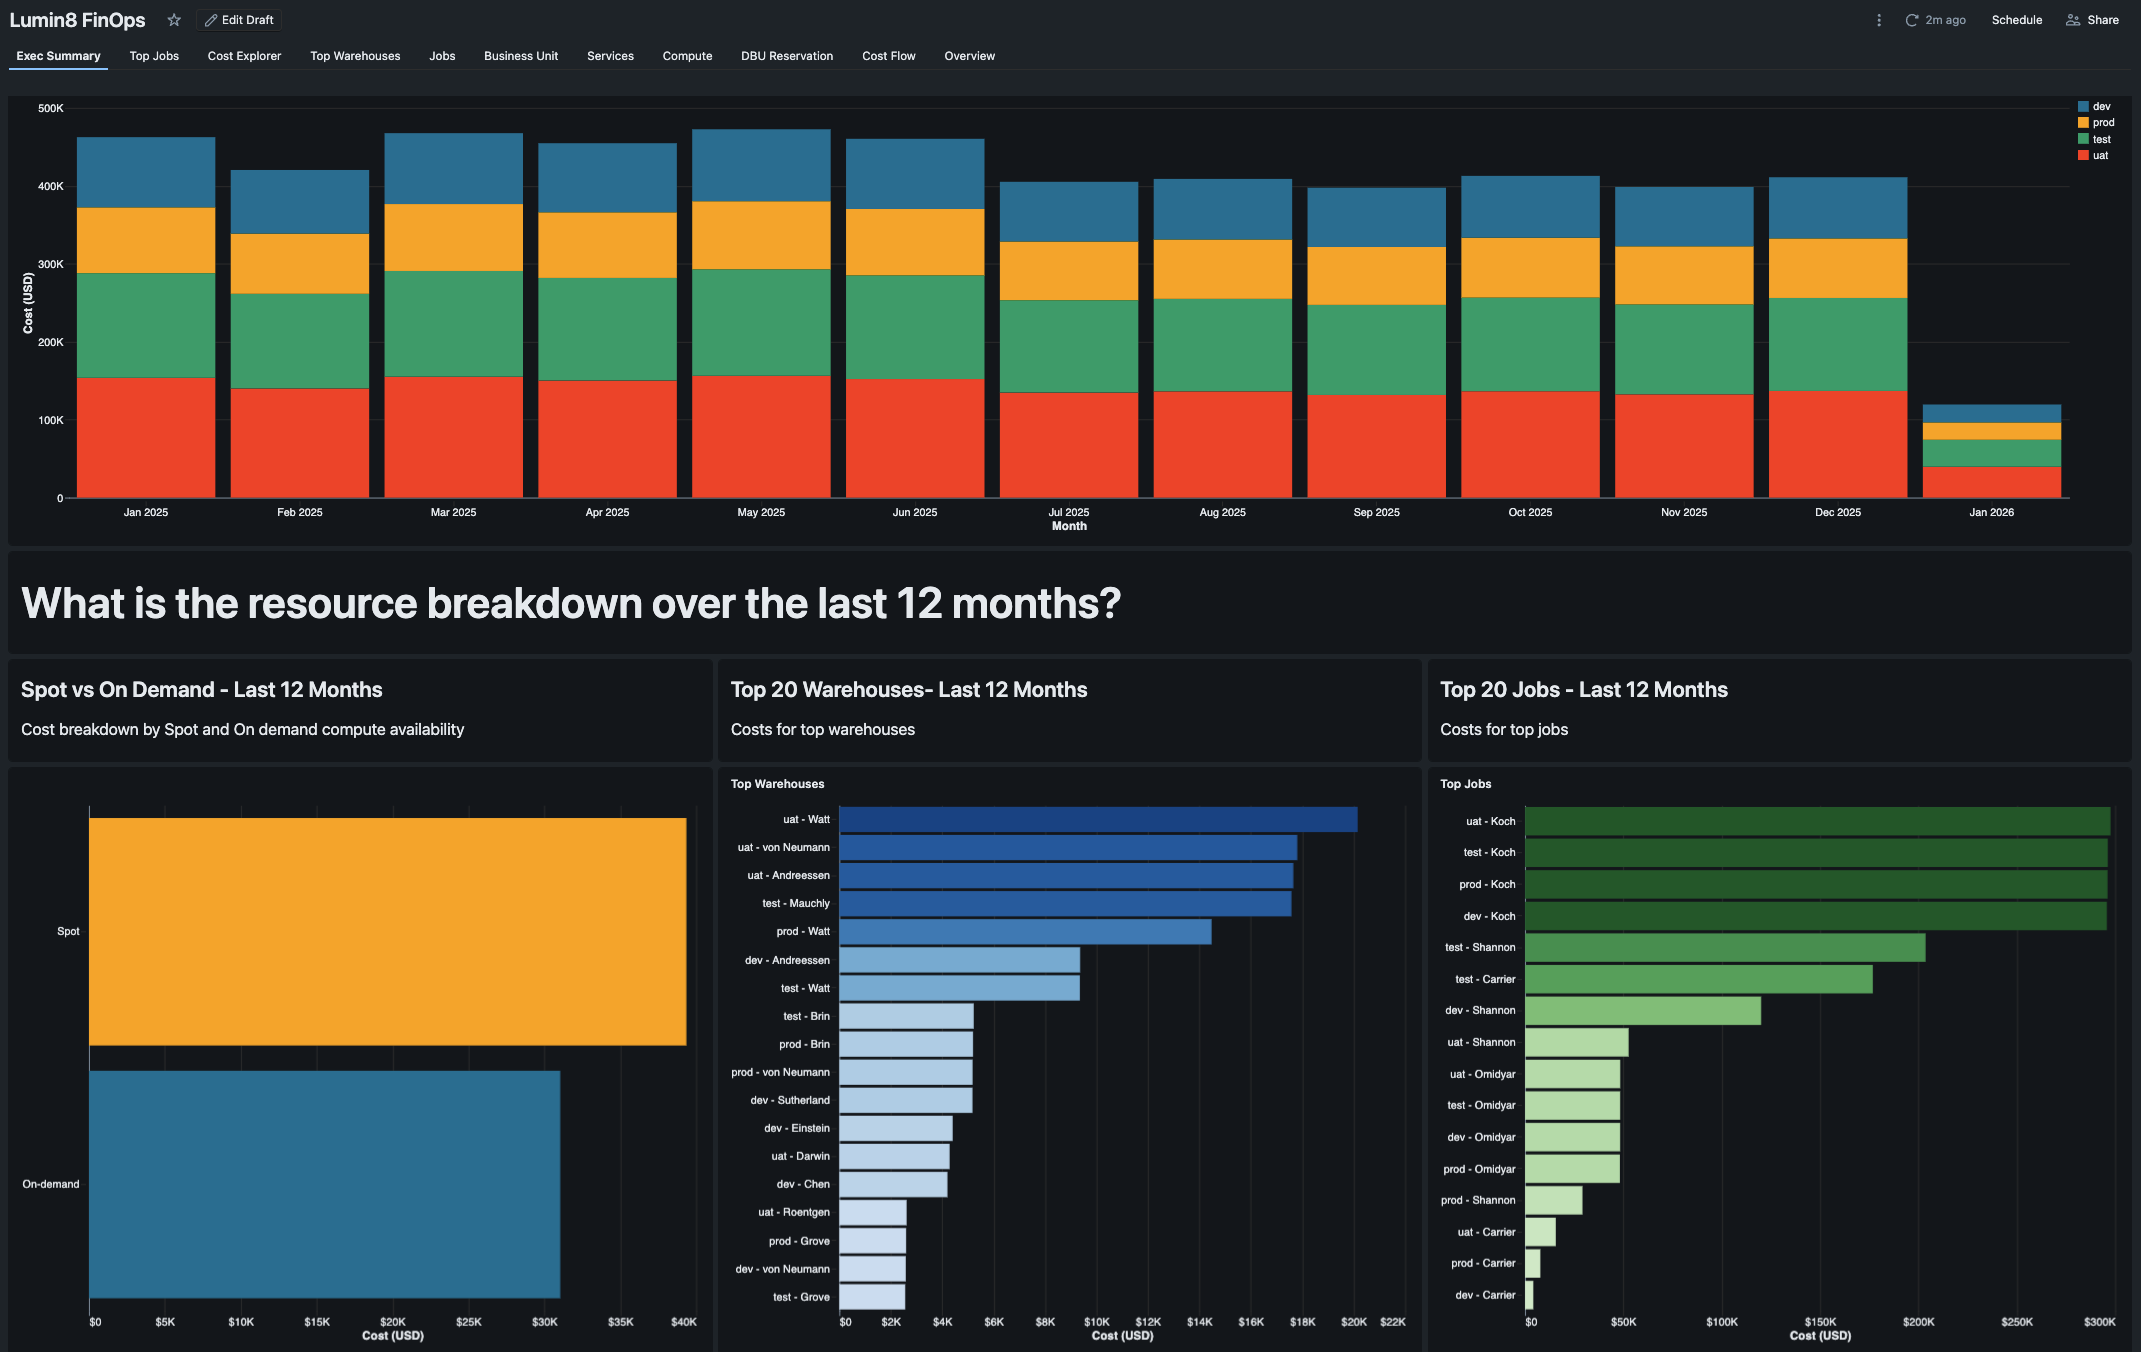Star the Lumin8 FinOps dashboard as favorite

point(174,20)
